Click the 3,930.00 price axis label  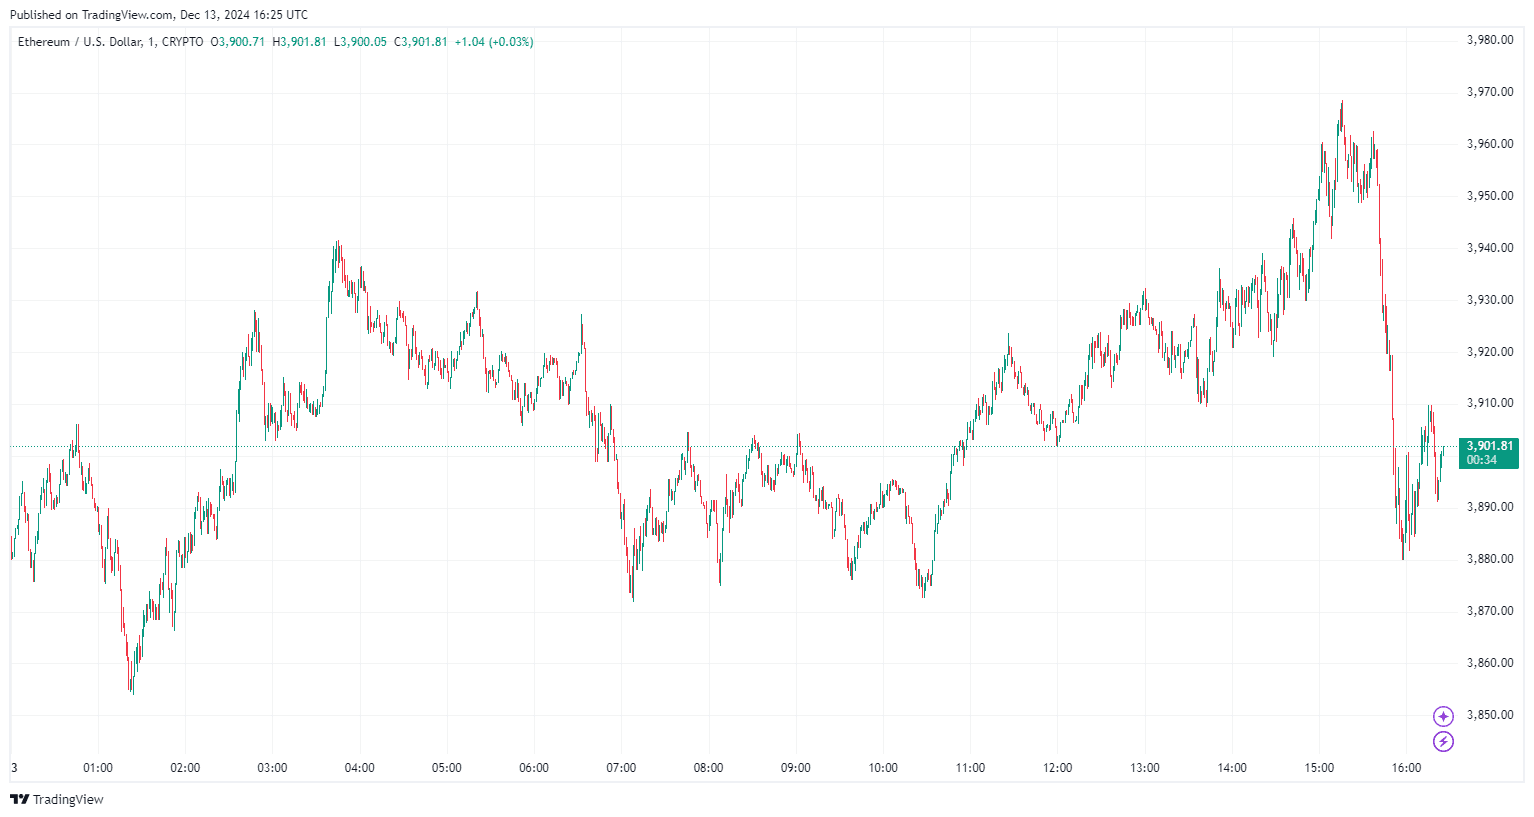(1490, 300)
